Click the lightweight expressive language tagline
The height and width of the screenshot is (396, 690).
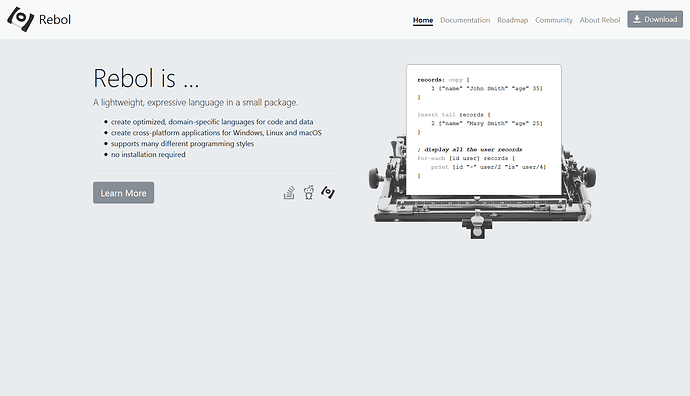195,103
